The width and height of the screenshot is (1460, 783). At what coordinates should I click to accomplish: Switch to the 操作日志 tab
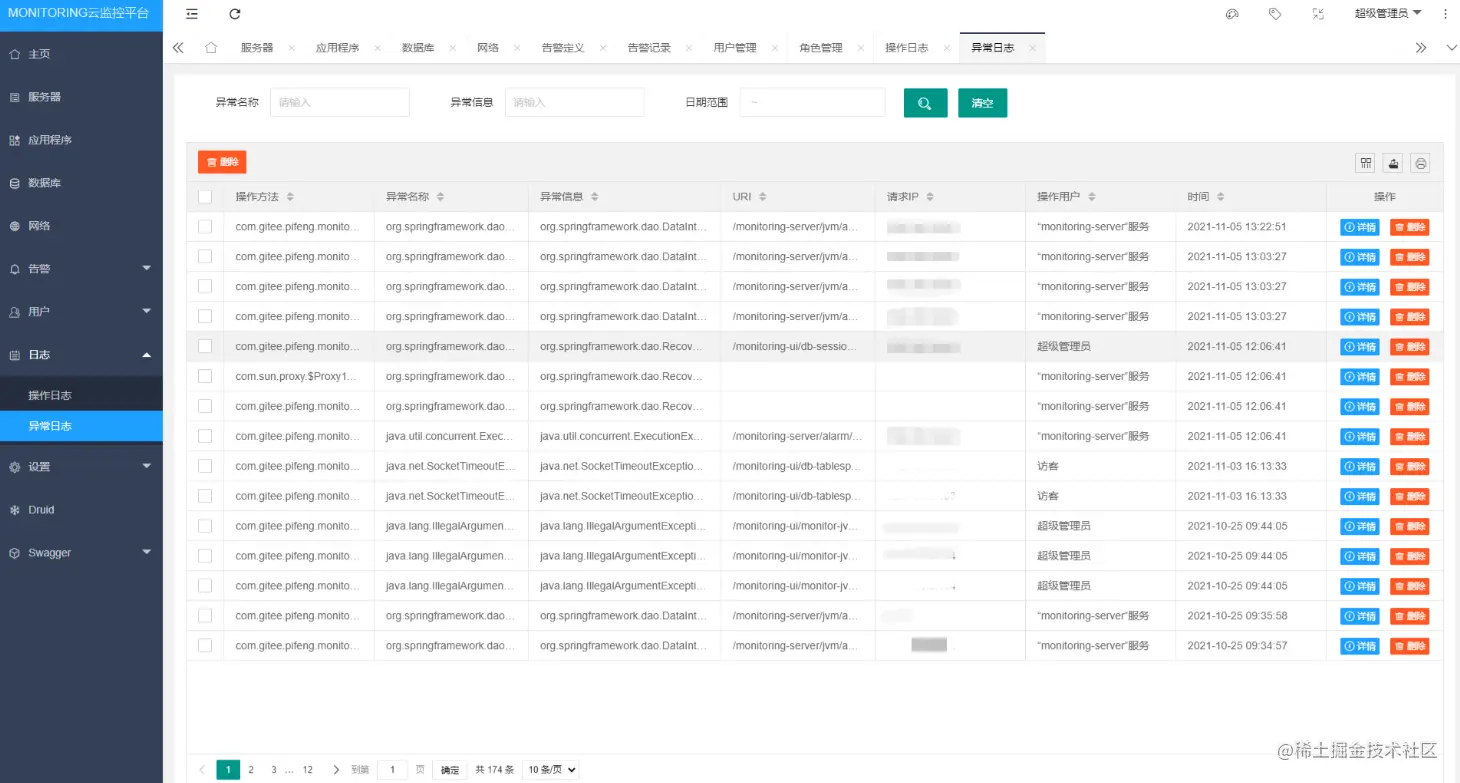pos(907,48)
